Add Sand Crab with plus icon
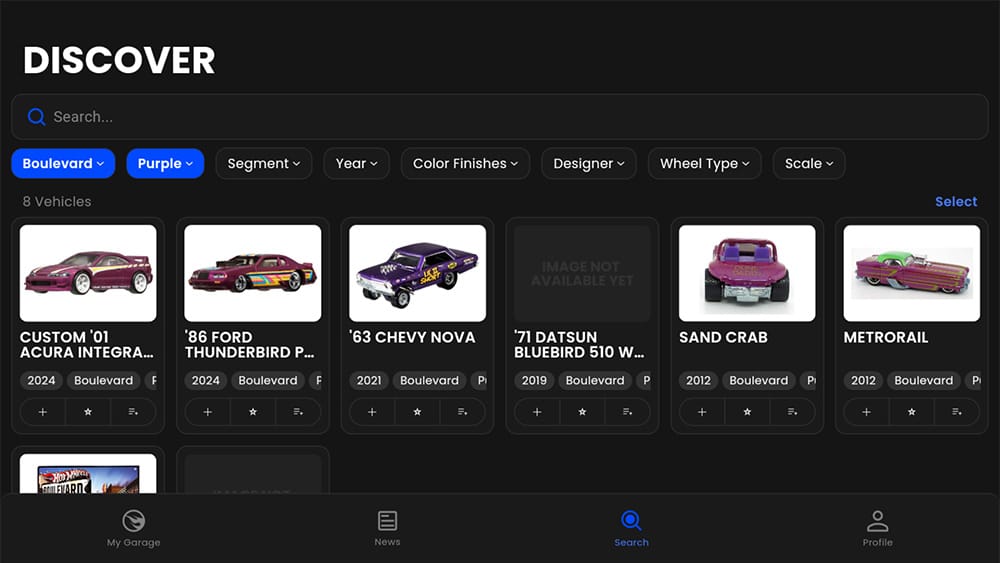Viewport: 1000px width, 563px height. 702,412
